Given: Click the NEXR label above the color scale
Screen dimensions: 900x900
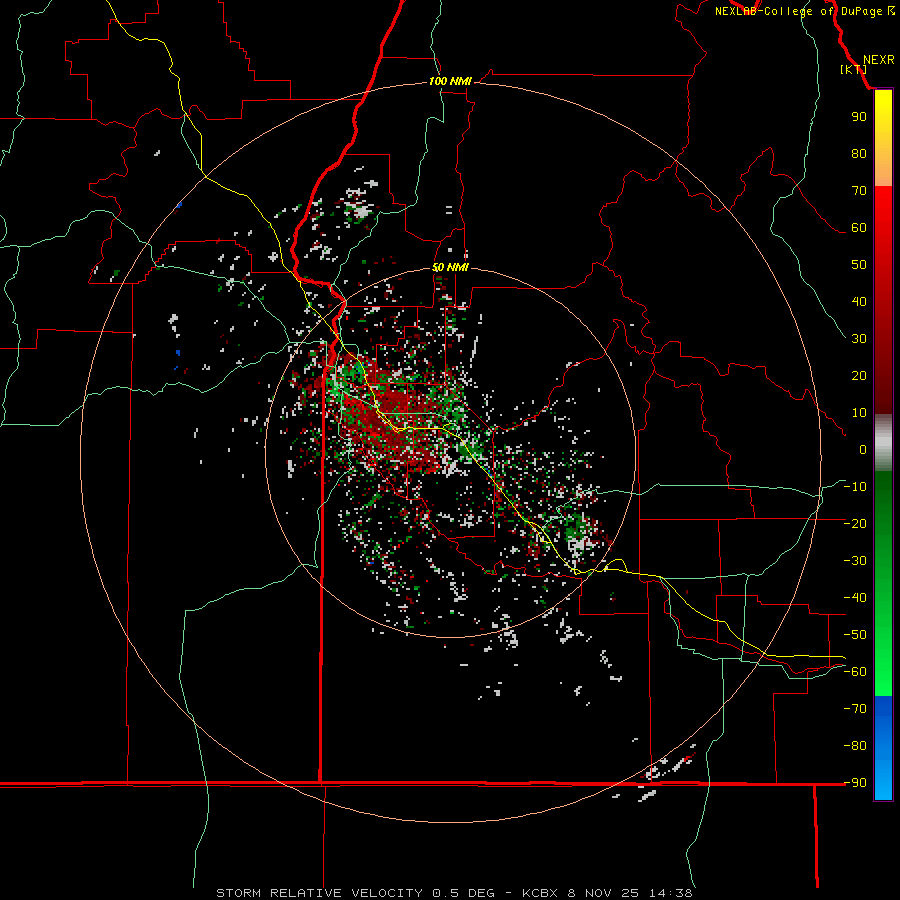Looking at the screenshot, I should click(x=878, y=60).
